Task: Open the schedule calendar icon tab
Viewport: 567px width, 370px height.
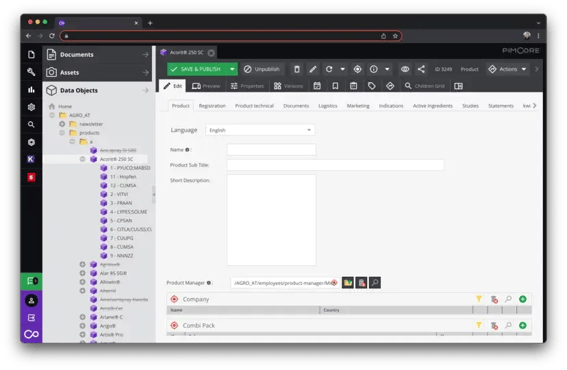Action: (317, 86)
